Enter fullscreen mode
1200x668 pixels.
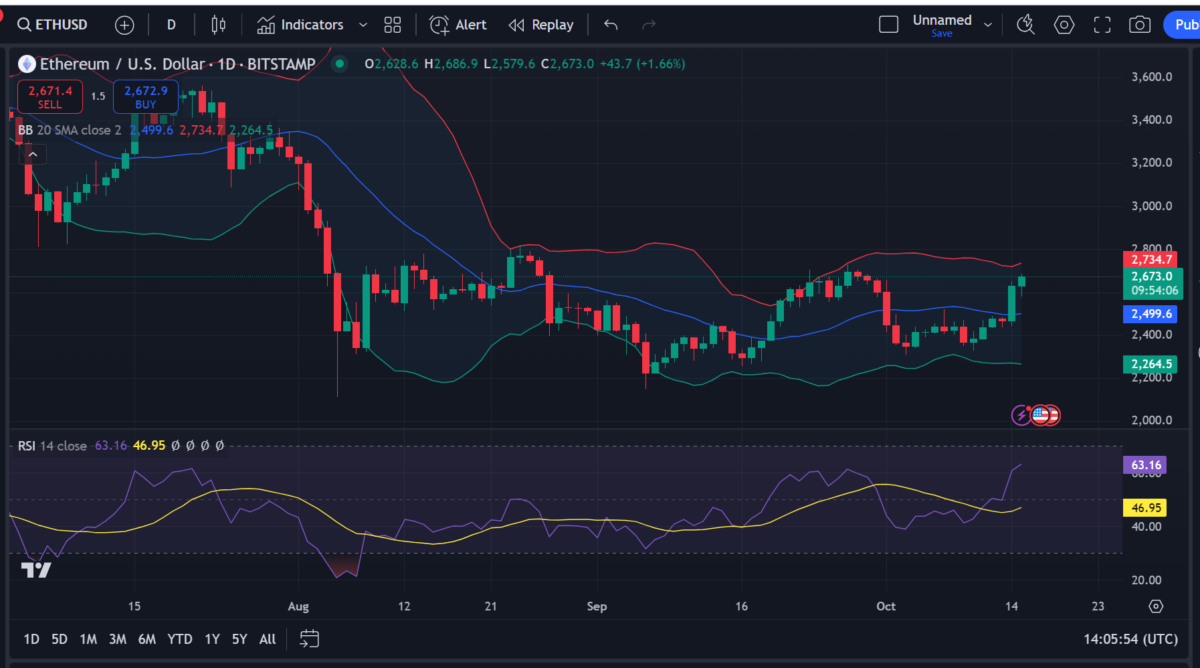(1101, 25)
